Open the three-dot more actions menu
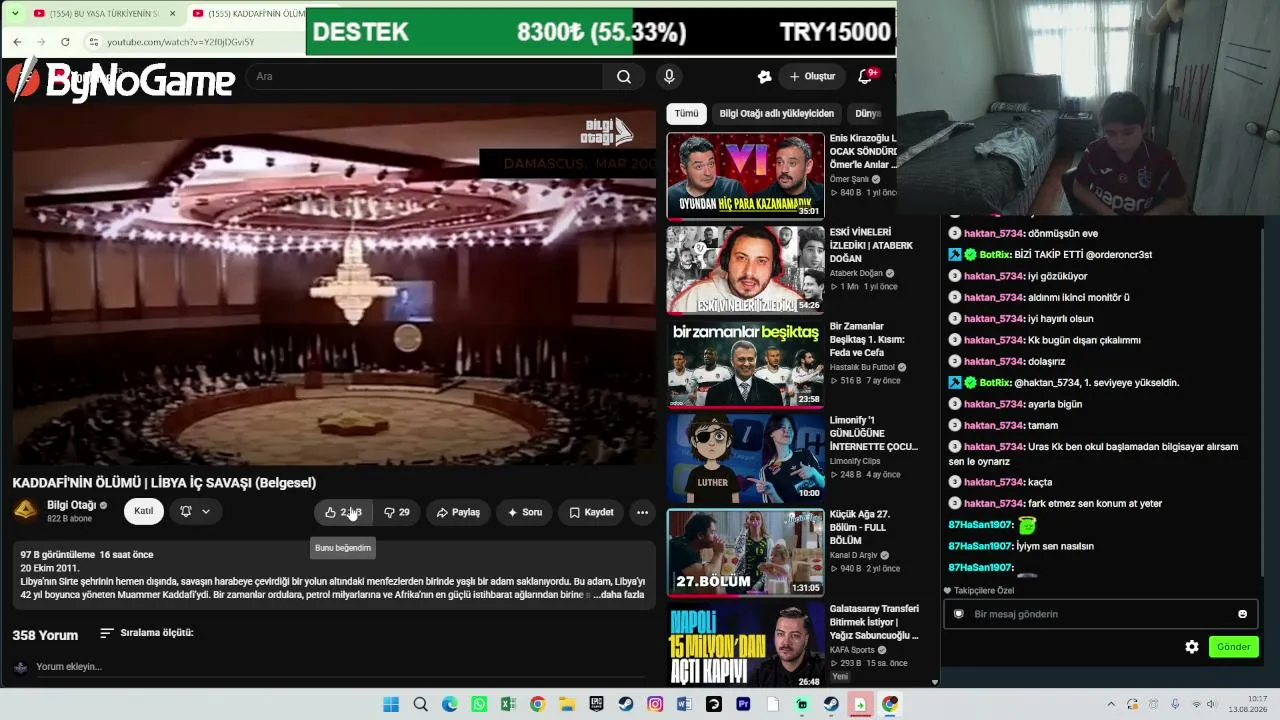 pos(643,512)
